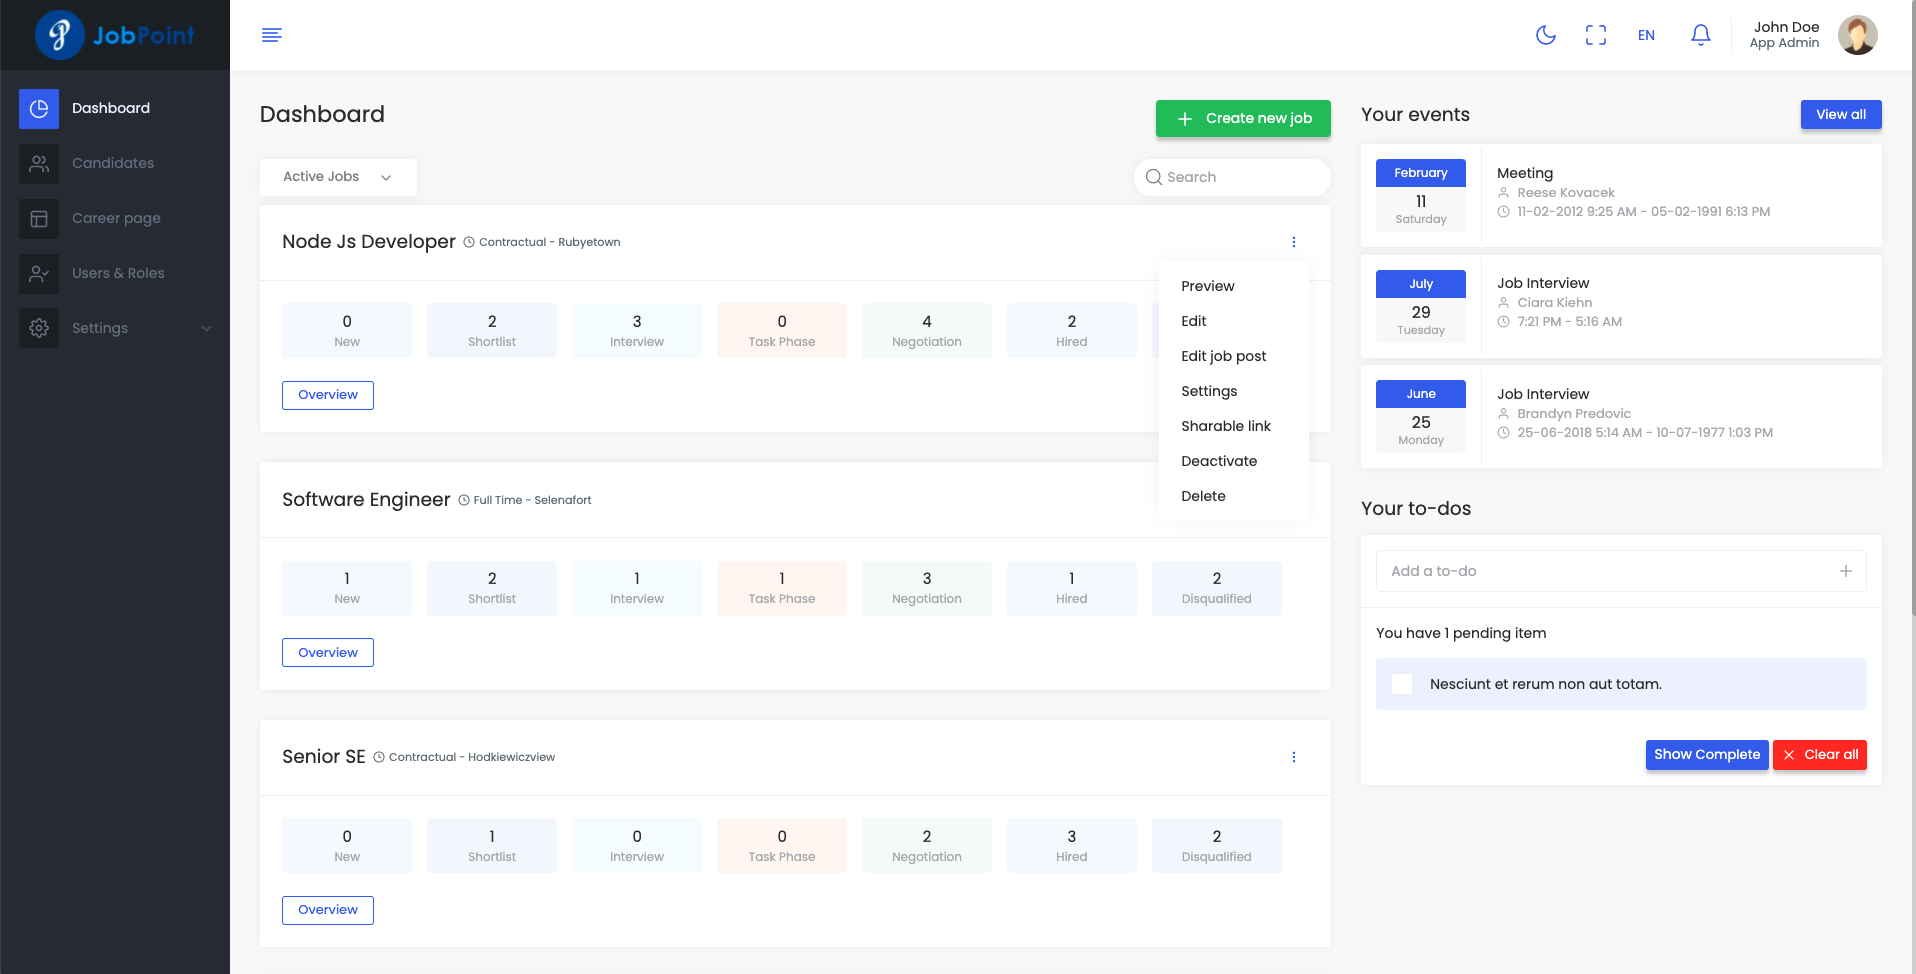The height and width of the screenshot is (974, 1916).
Task: Open Users & Roles section
Action: pyautogui.click(x=118, y=273)
